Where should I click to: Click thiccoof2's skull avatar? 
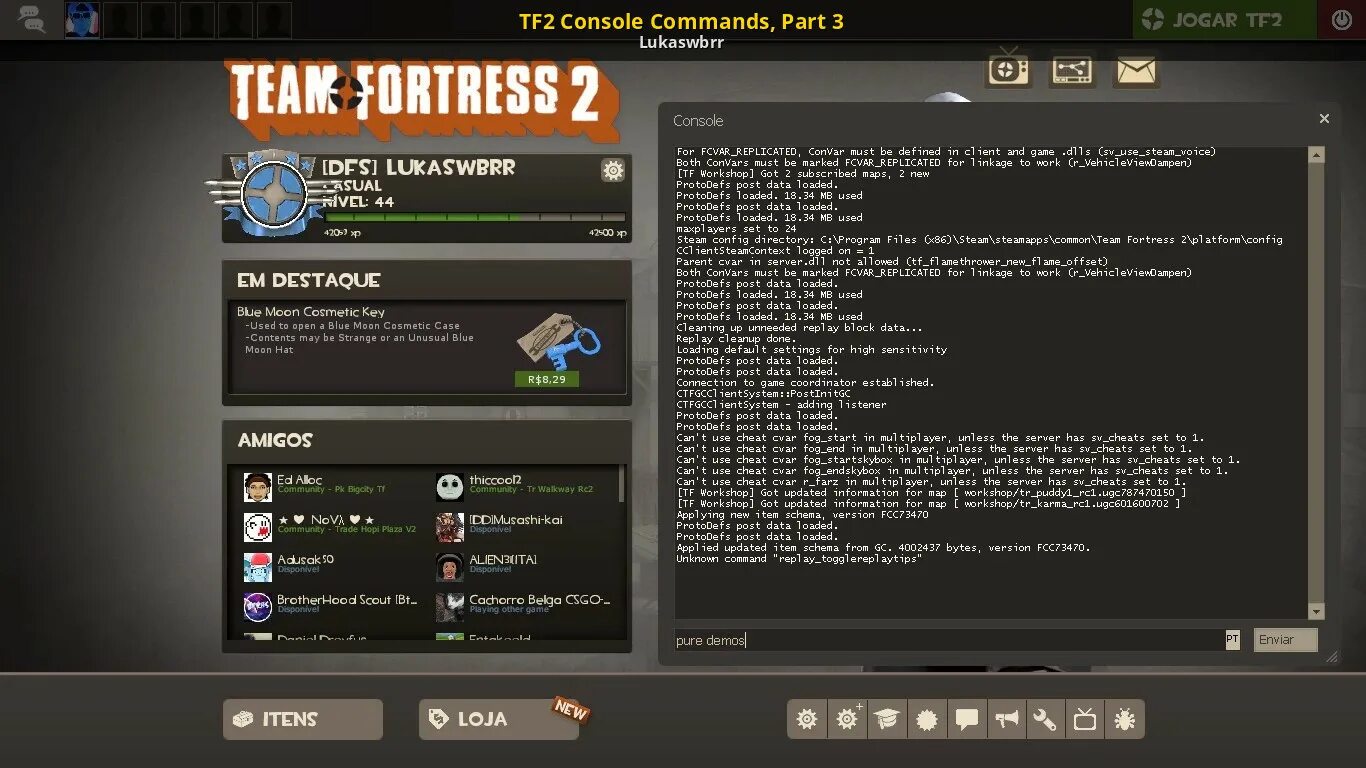(450, 487)
